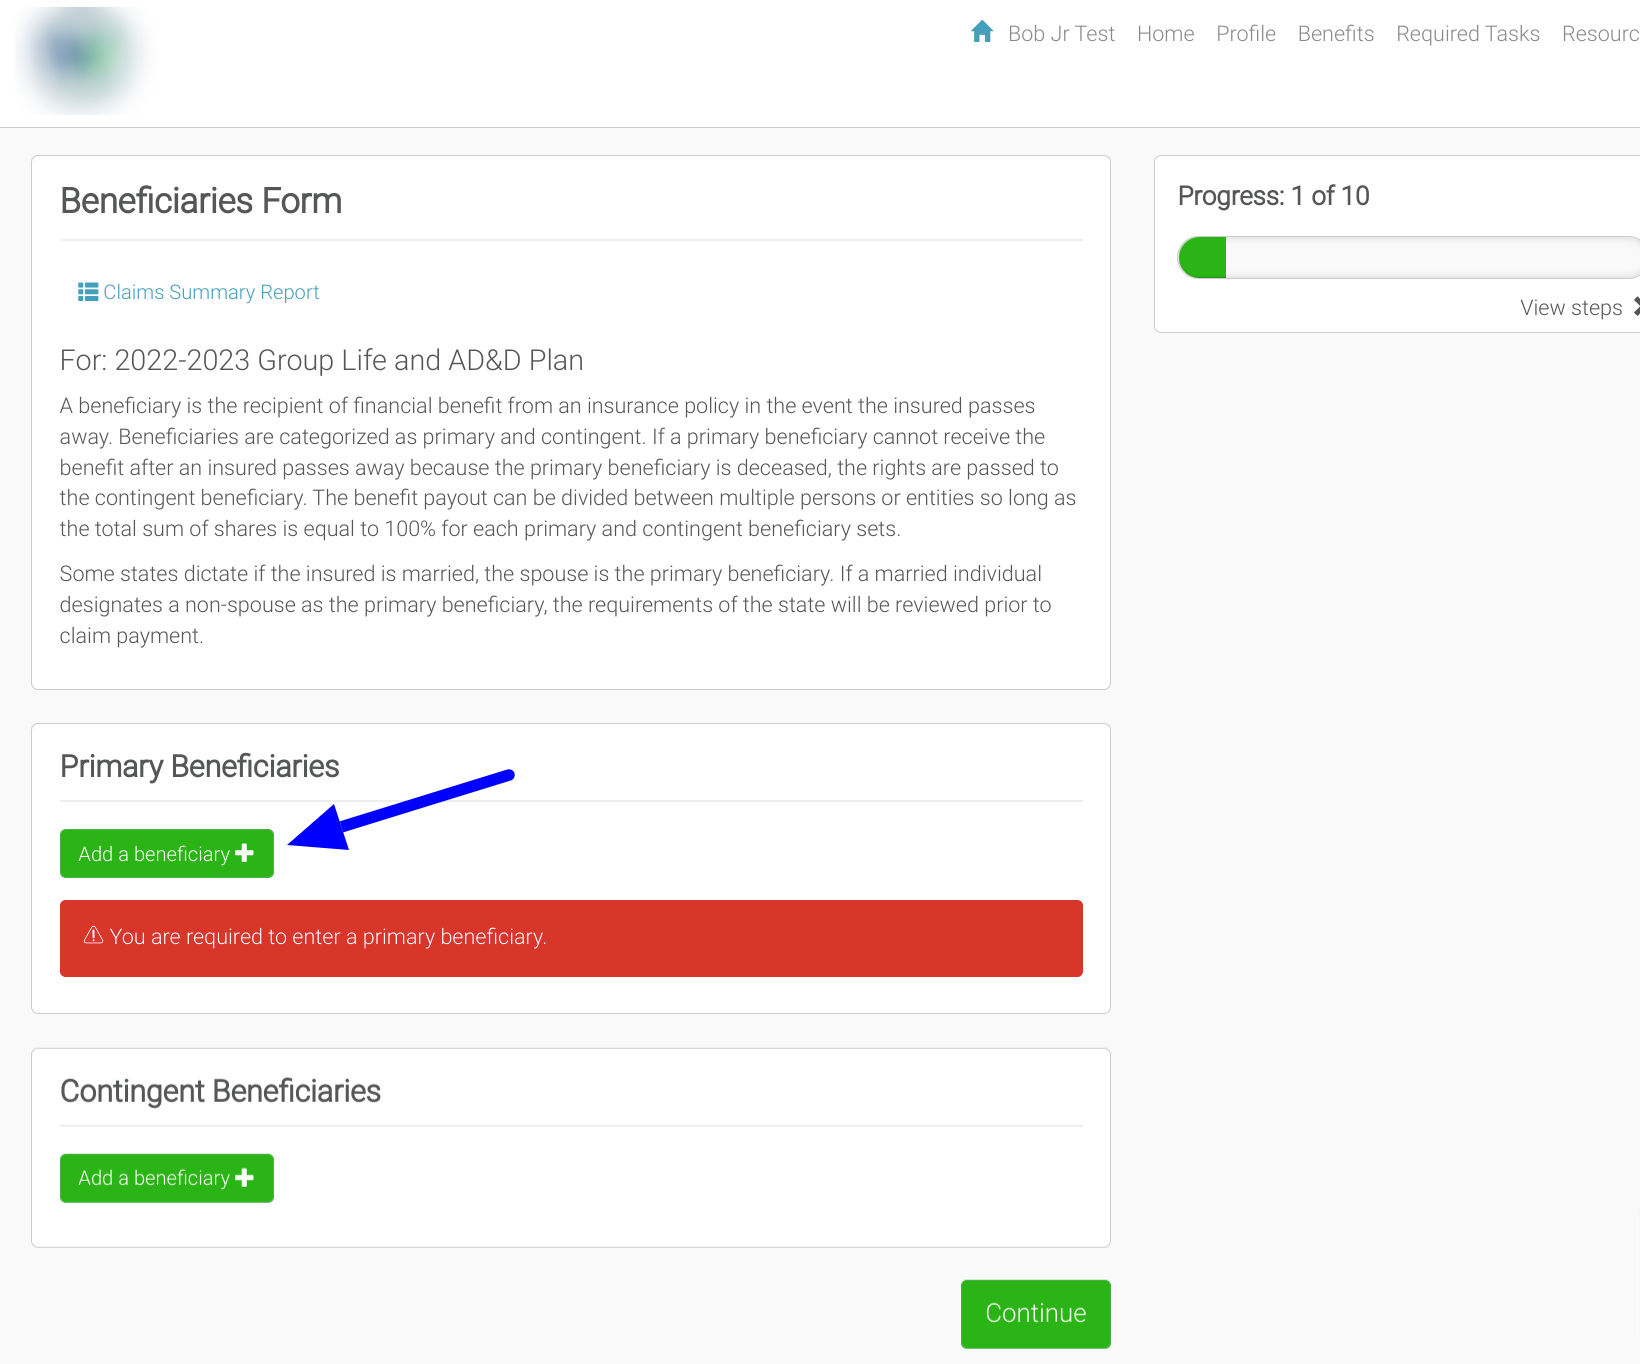Add a primary beneficiary
Screen dimensions: 1640x1364
click(166, 854)
